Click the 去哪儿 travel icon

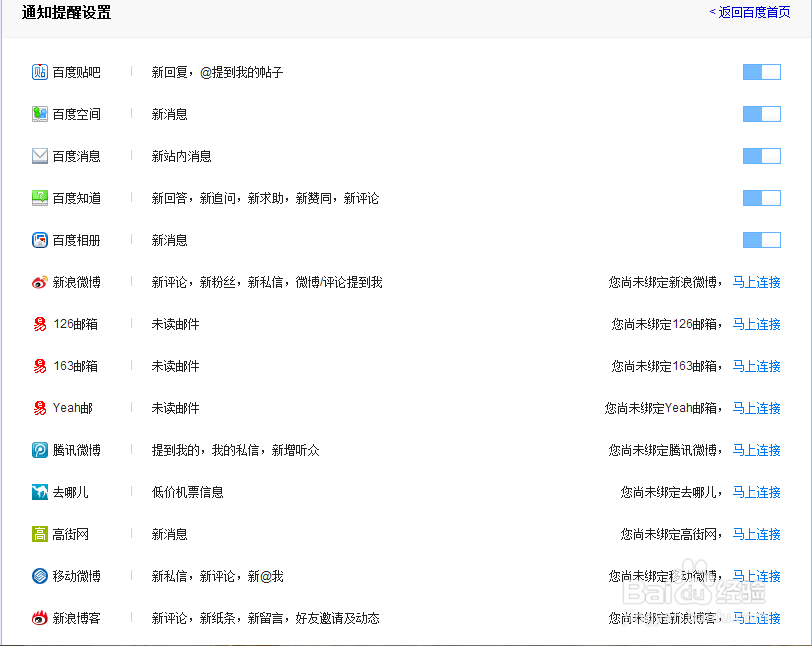[37, 492]
